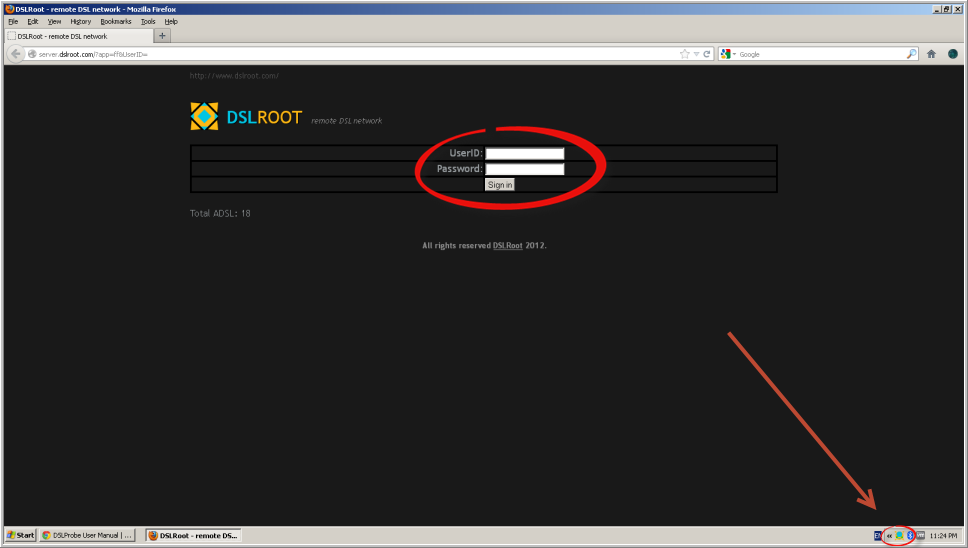
Task: Click the DSLProbe tray icon
Action: [899, 536]
